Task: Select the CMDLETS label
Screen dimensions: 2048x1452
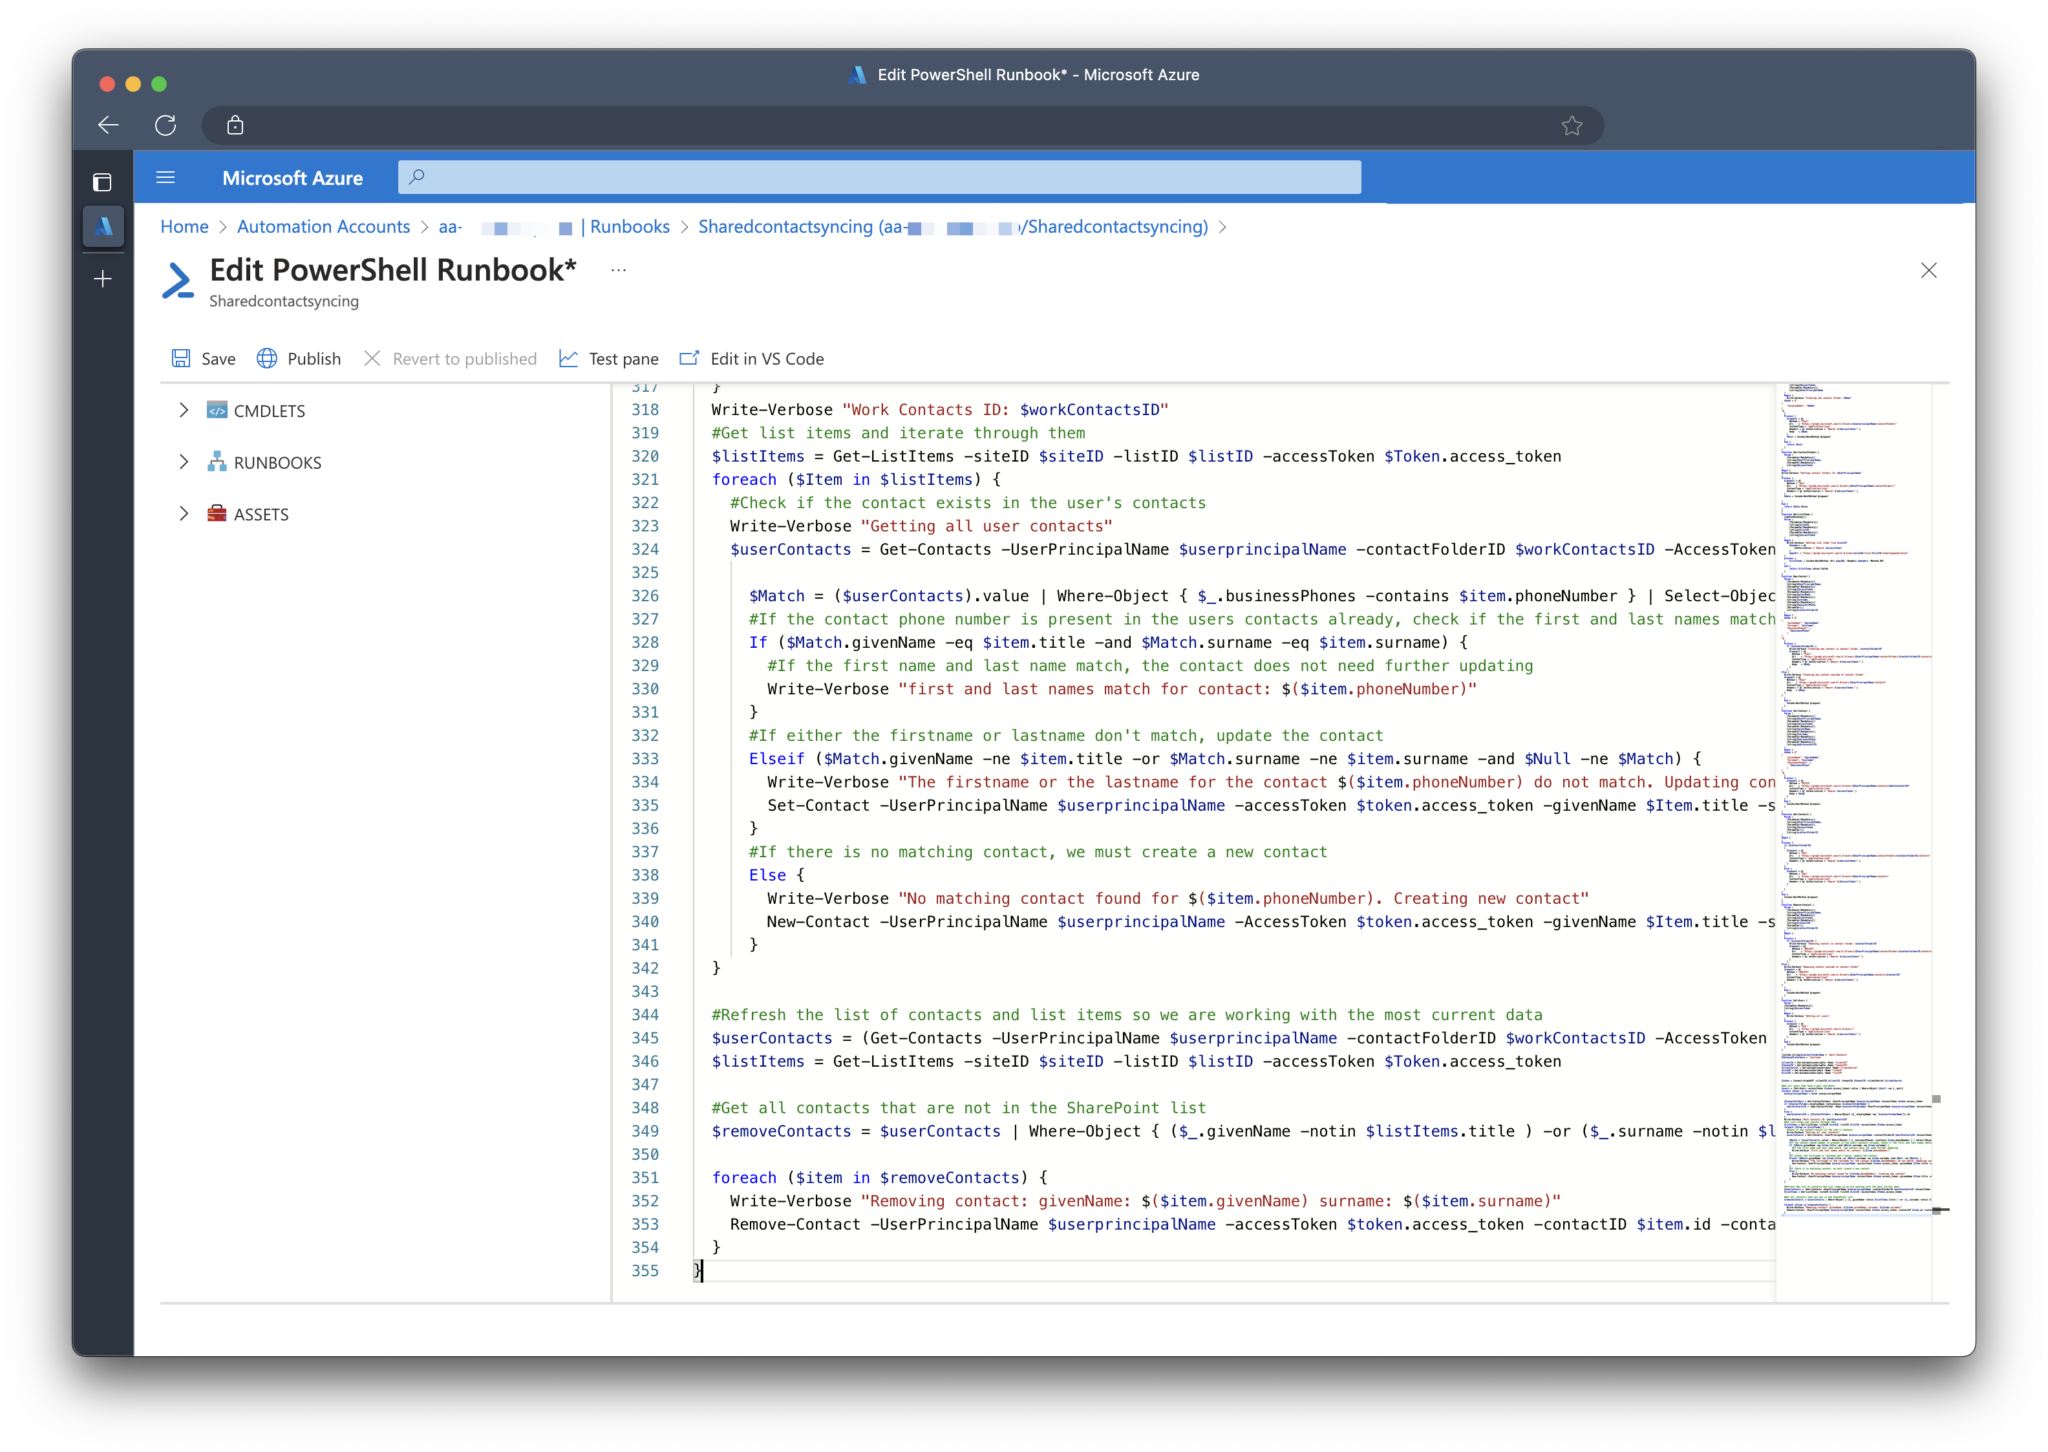Action: (x=270, y=411)
